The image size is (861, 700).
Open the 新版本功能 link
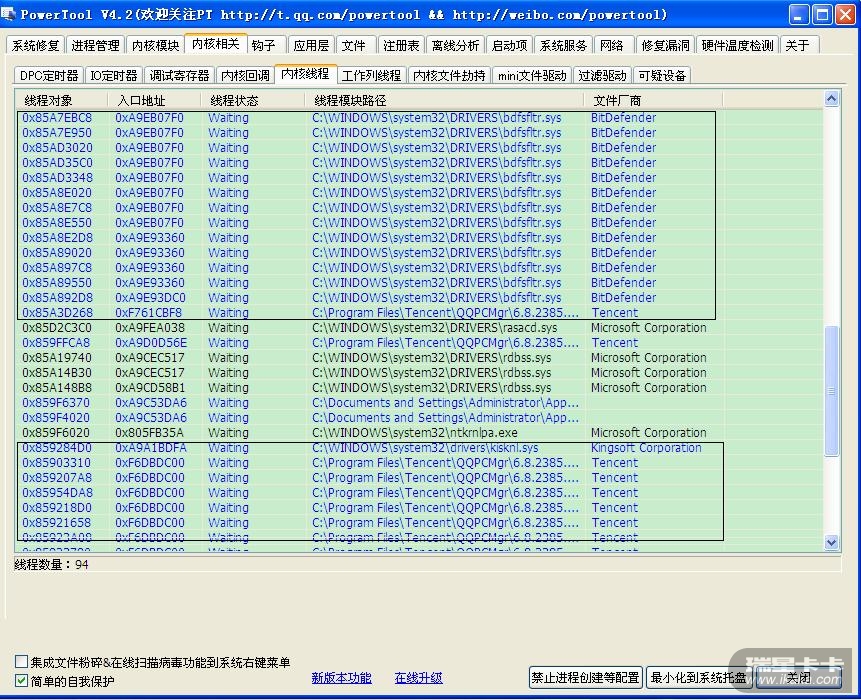(x=342, y=678)
